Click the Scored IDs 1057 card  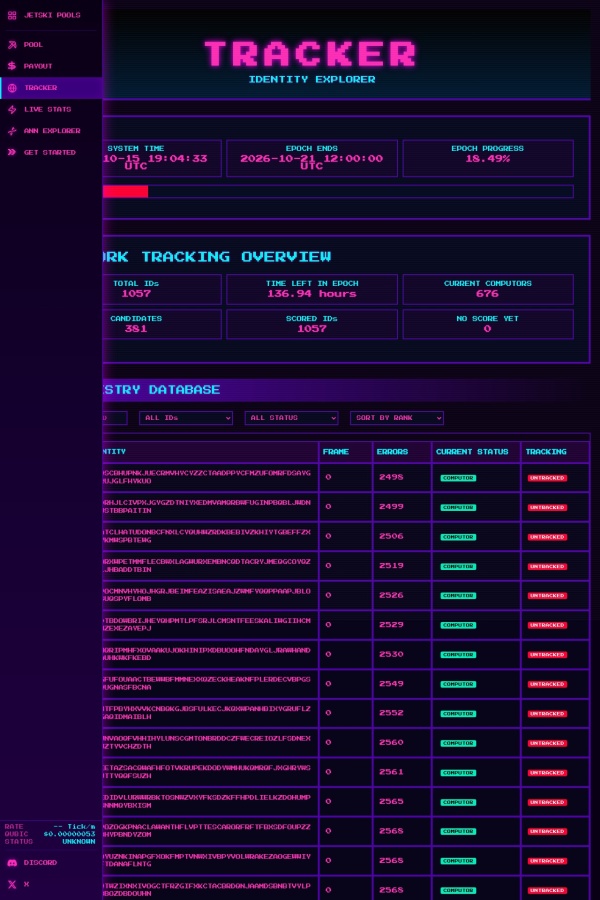[312, 324]
